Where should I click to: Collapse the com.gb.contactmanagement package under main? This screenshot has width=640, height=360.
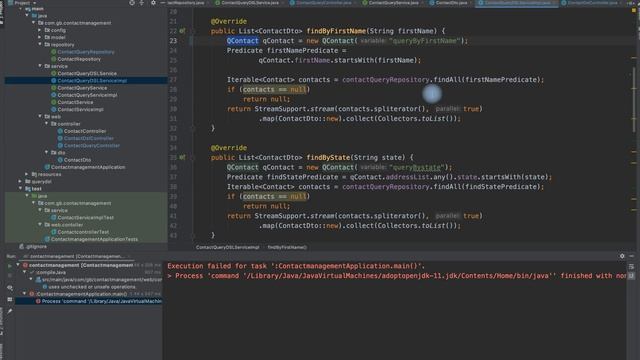pyautogui.click(x=33, y=23)
